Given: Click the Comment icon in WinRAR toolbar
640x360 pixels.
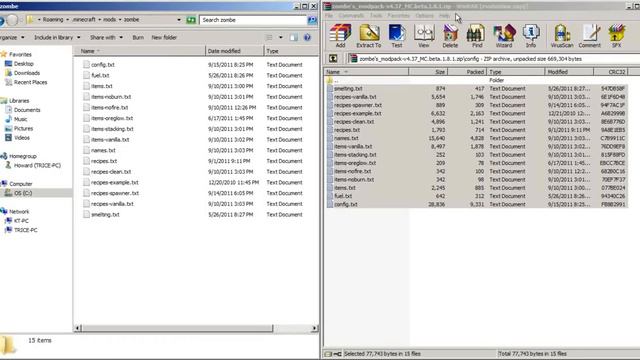Looking at the screenshot, I should [590, 36].
